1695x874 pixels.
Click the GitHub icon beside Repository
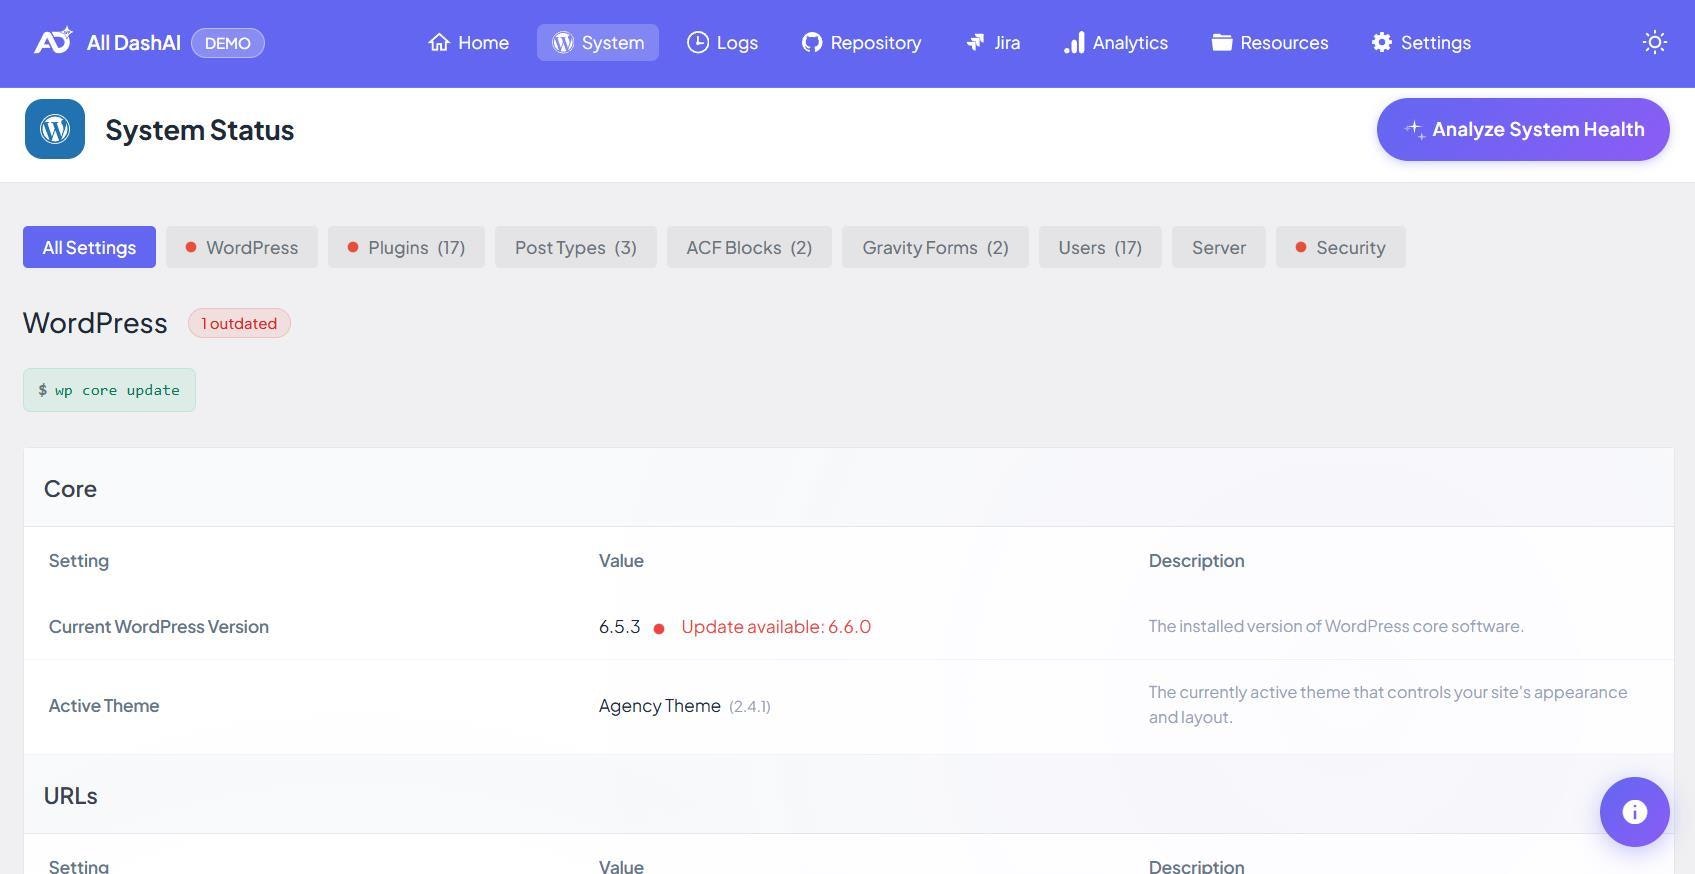coord(812,42)
